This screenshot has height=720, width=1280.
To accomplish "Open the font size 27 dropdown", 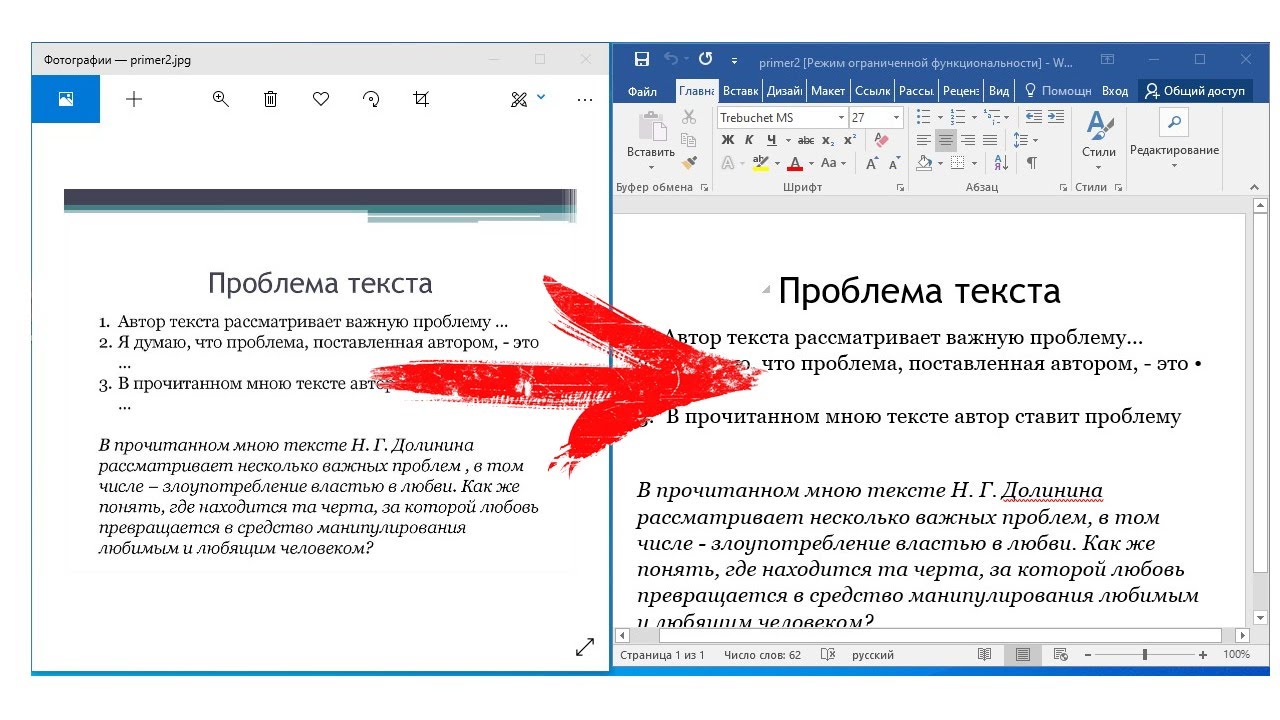I will pos(896,118).
